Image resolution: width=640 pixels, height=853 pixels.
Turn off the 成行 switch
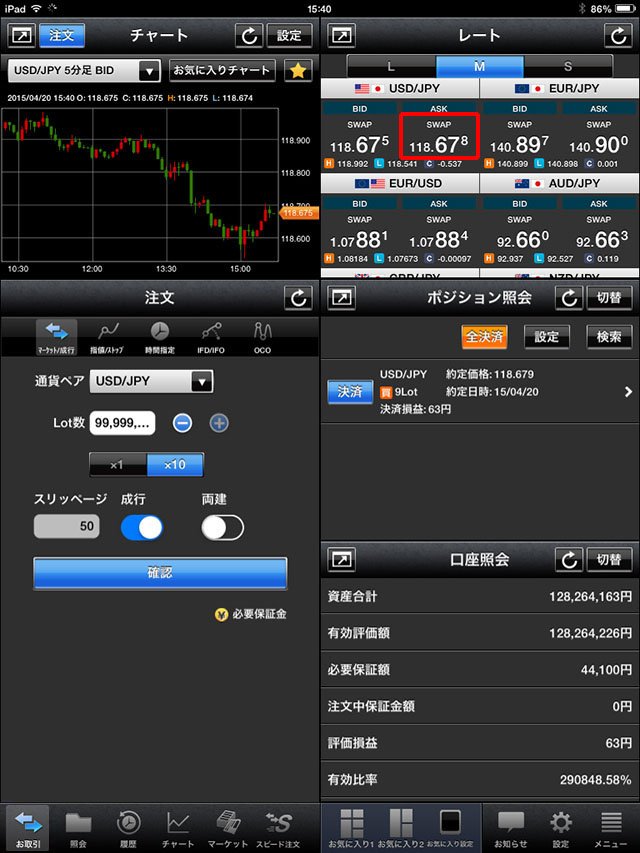(x=141, y=527)
